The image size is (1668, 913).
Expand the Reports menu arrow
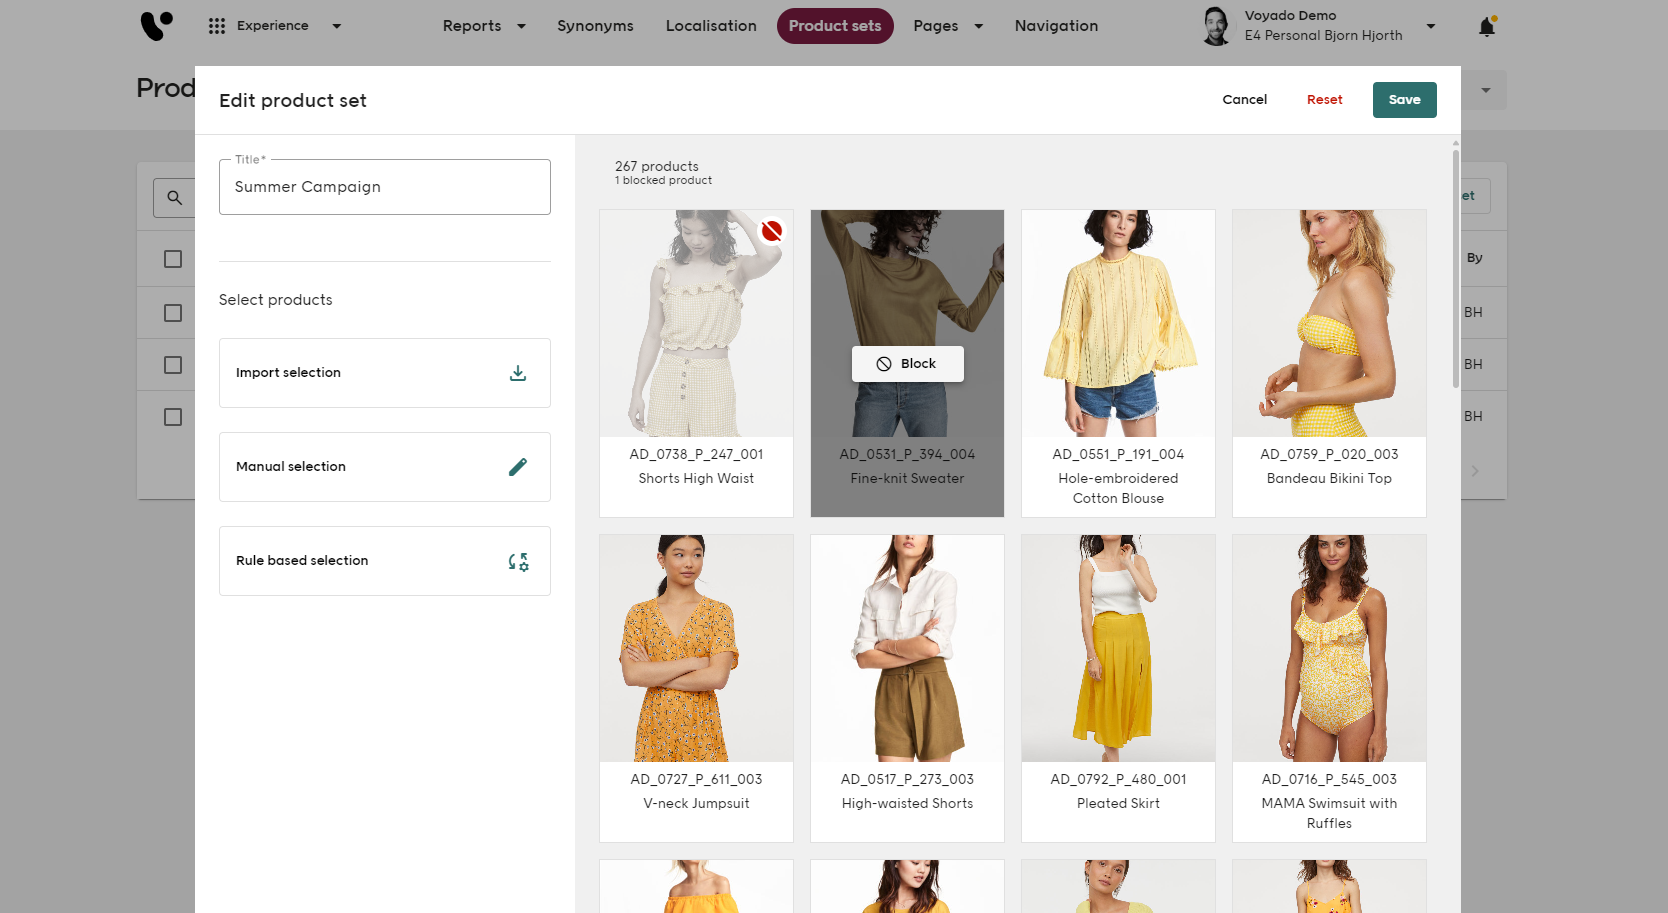pyautogui.click(x=521, y=26)
